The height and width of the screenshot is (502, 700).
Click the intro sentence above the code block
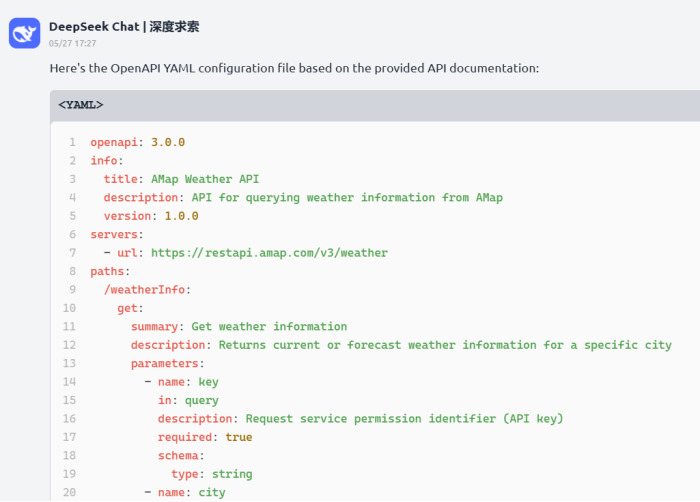click(294, 68)
